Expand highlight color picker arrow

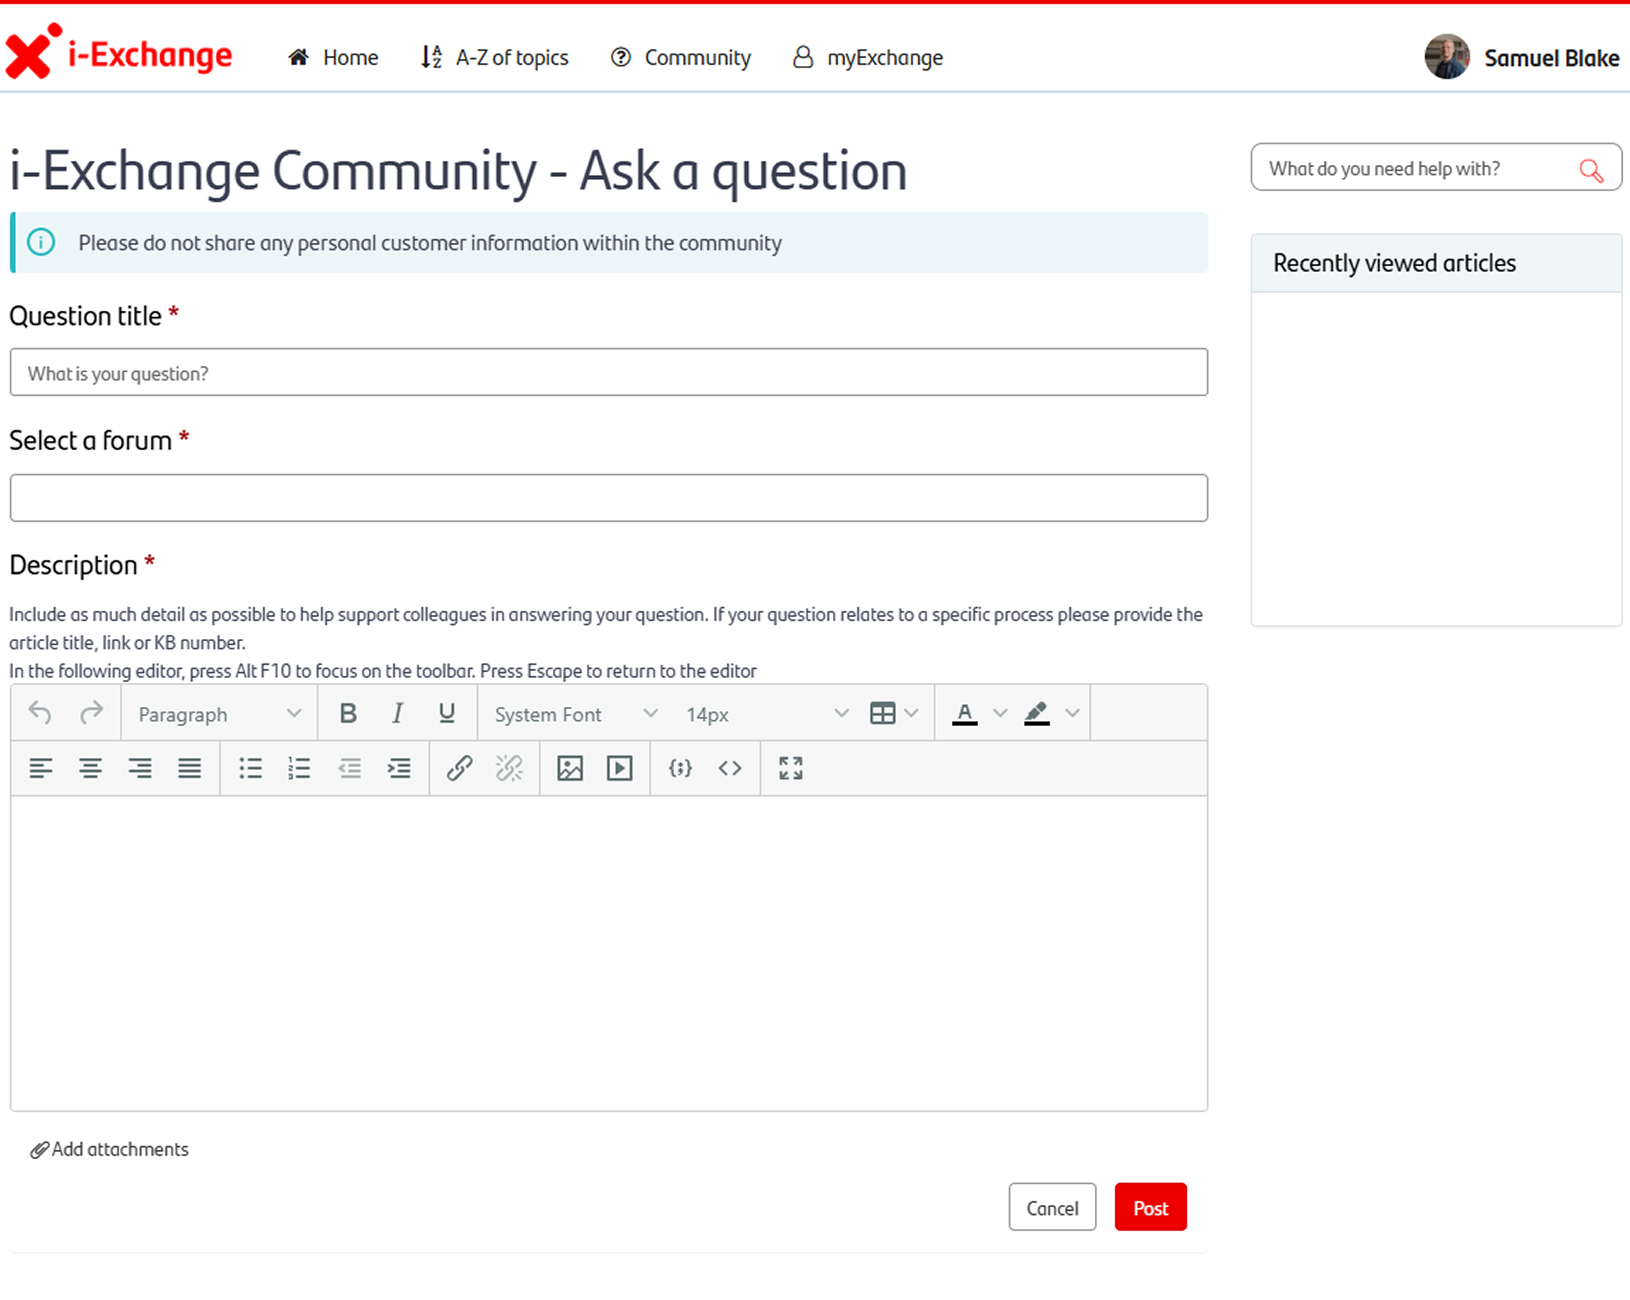coord(1072,713)
